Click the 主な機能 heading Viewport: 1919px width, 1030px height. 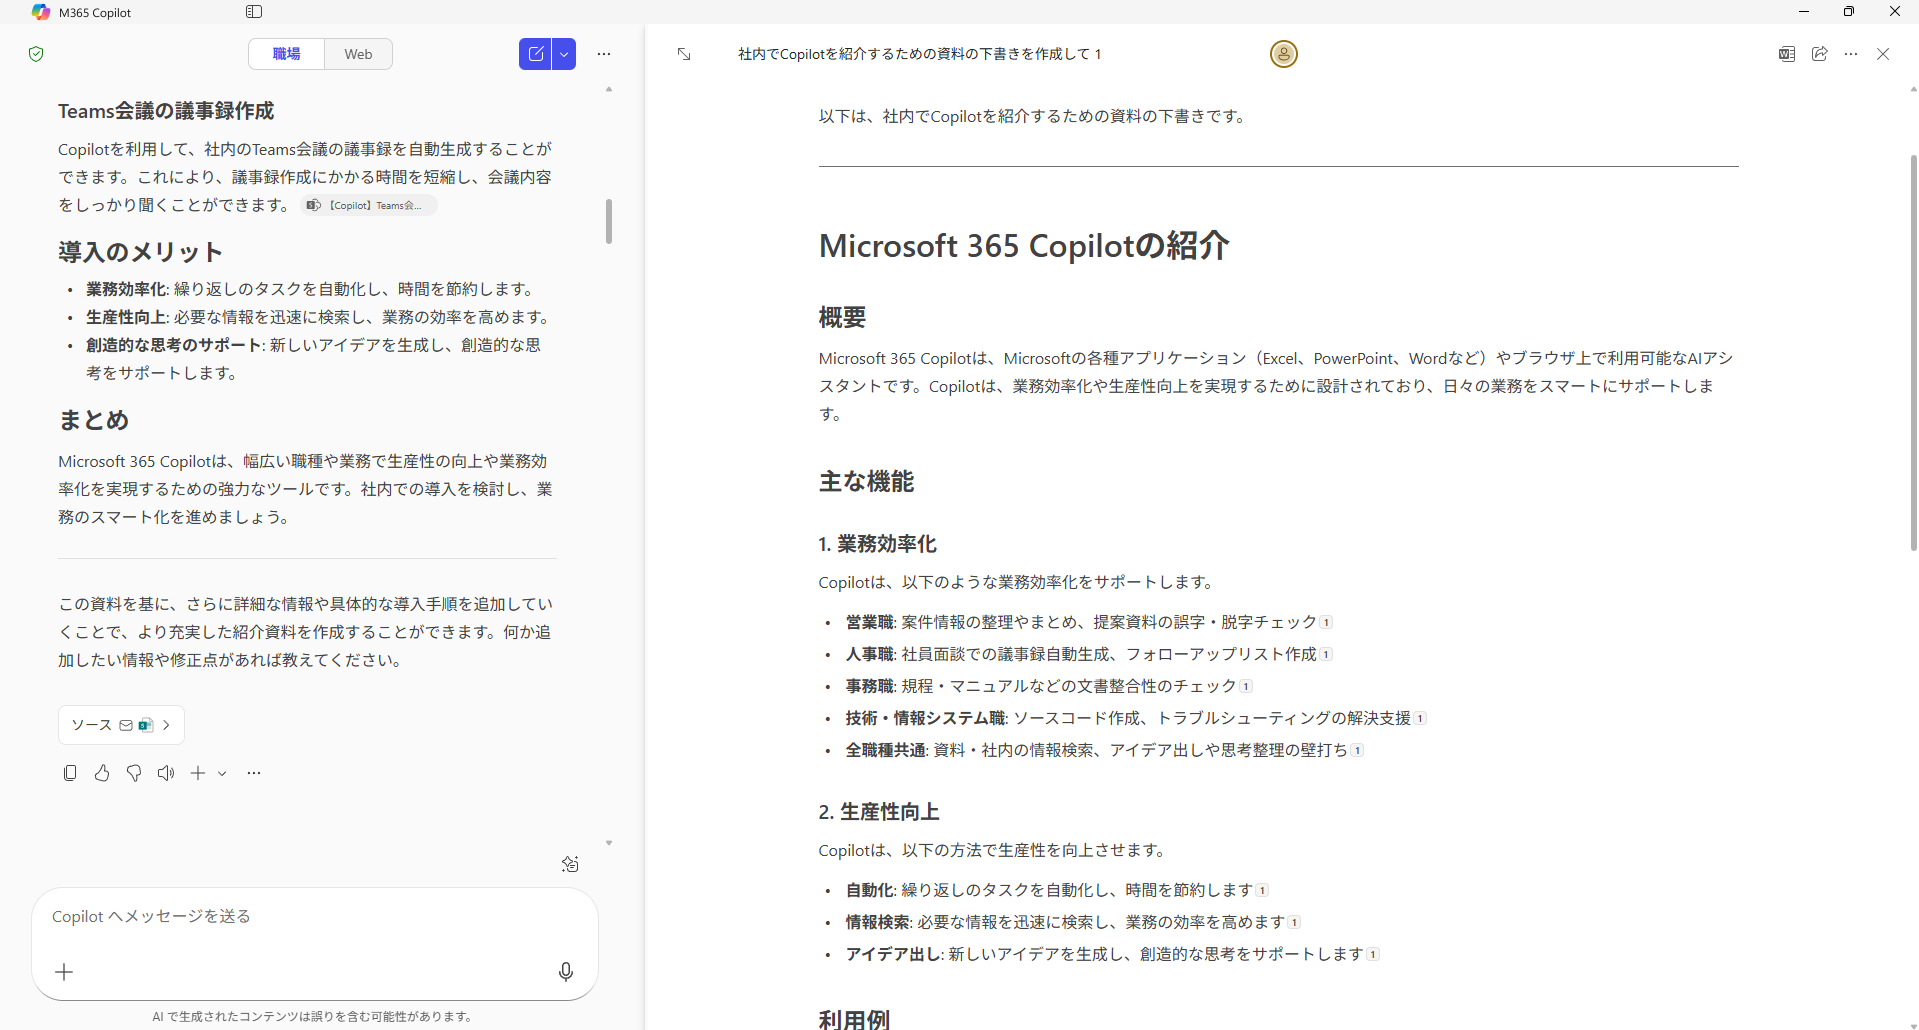coord(866,482)
